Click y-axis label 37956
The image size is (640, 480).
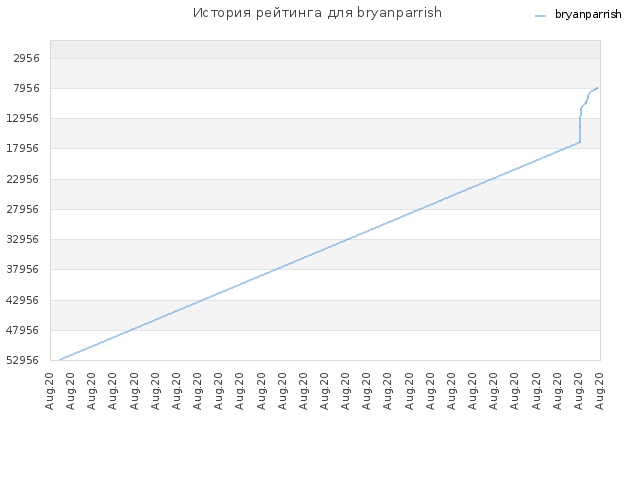point(23,269)
